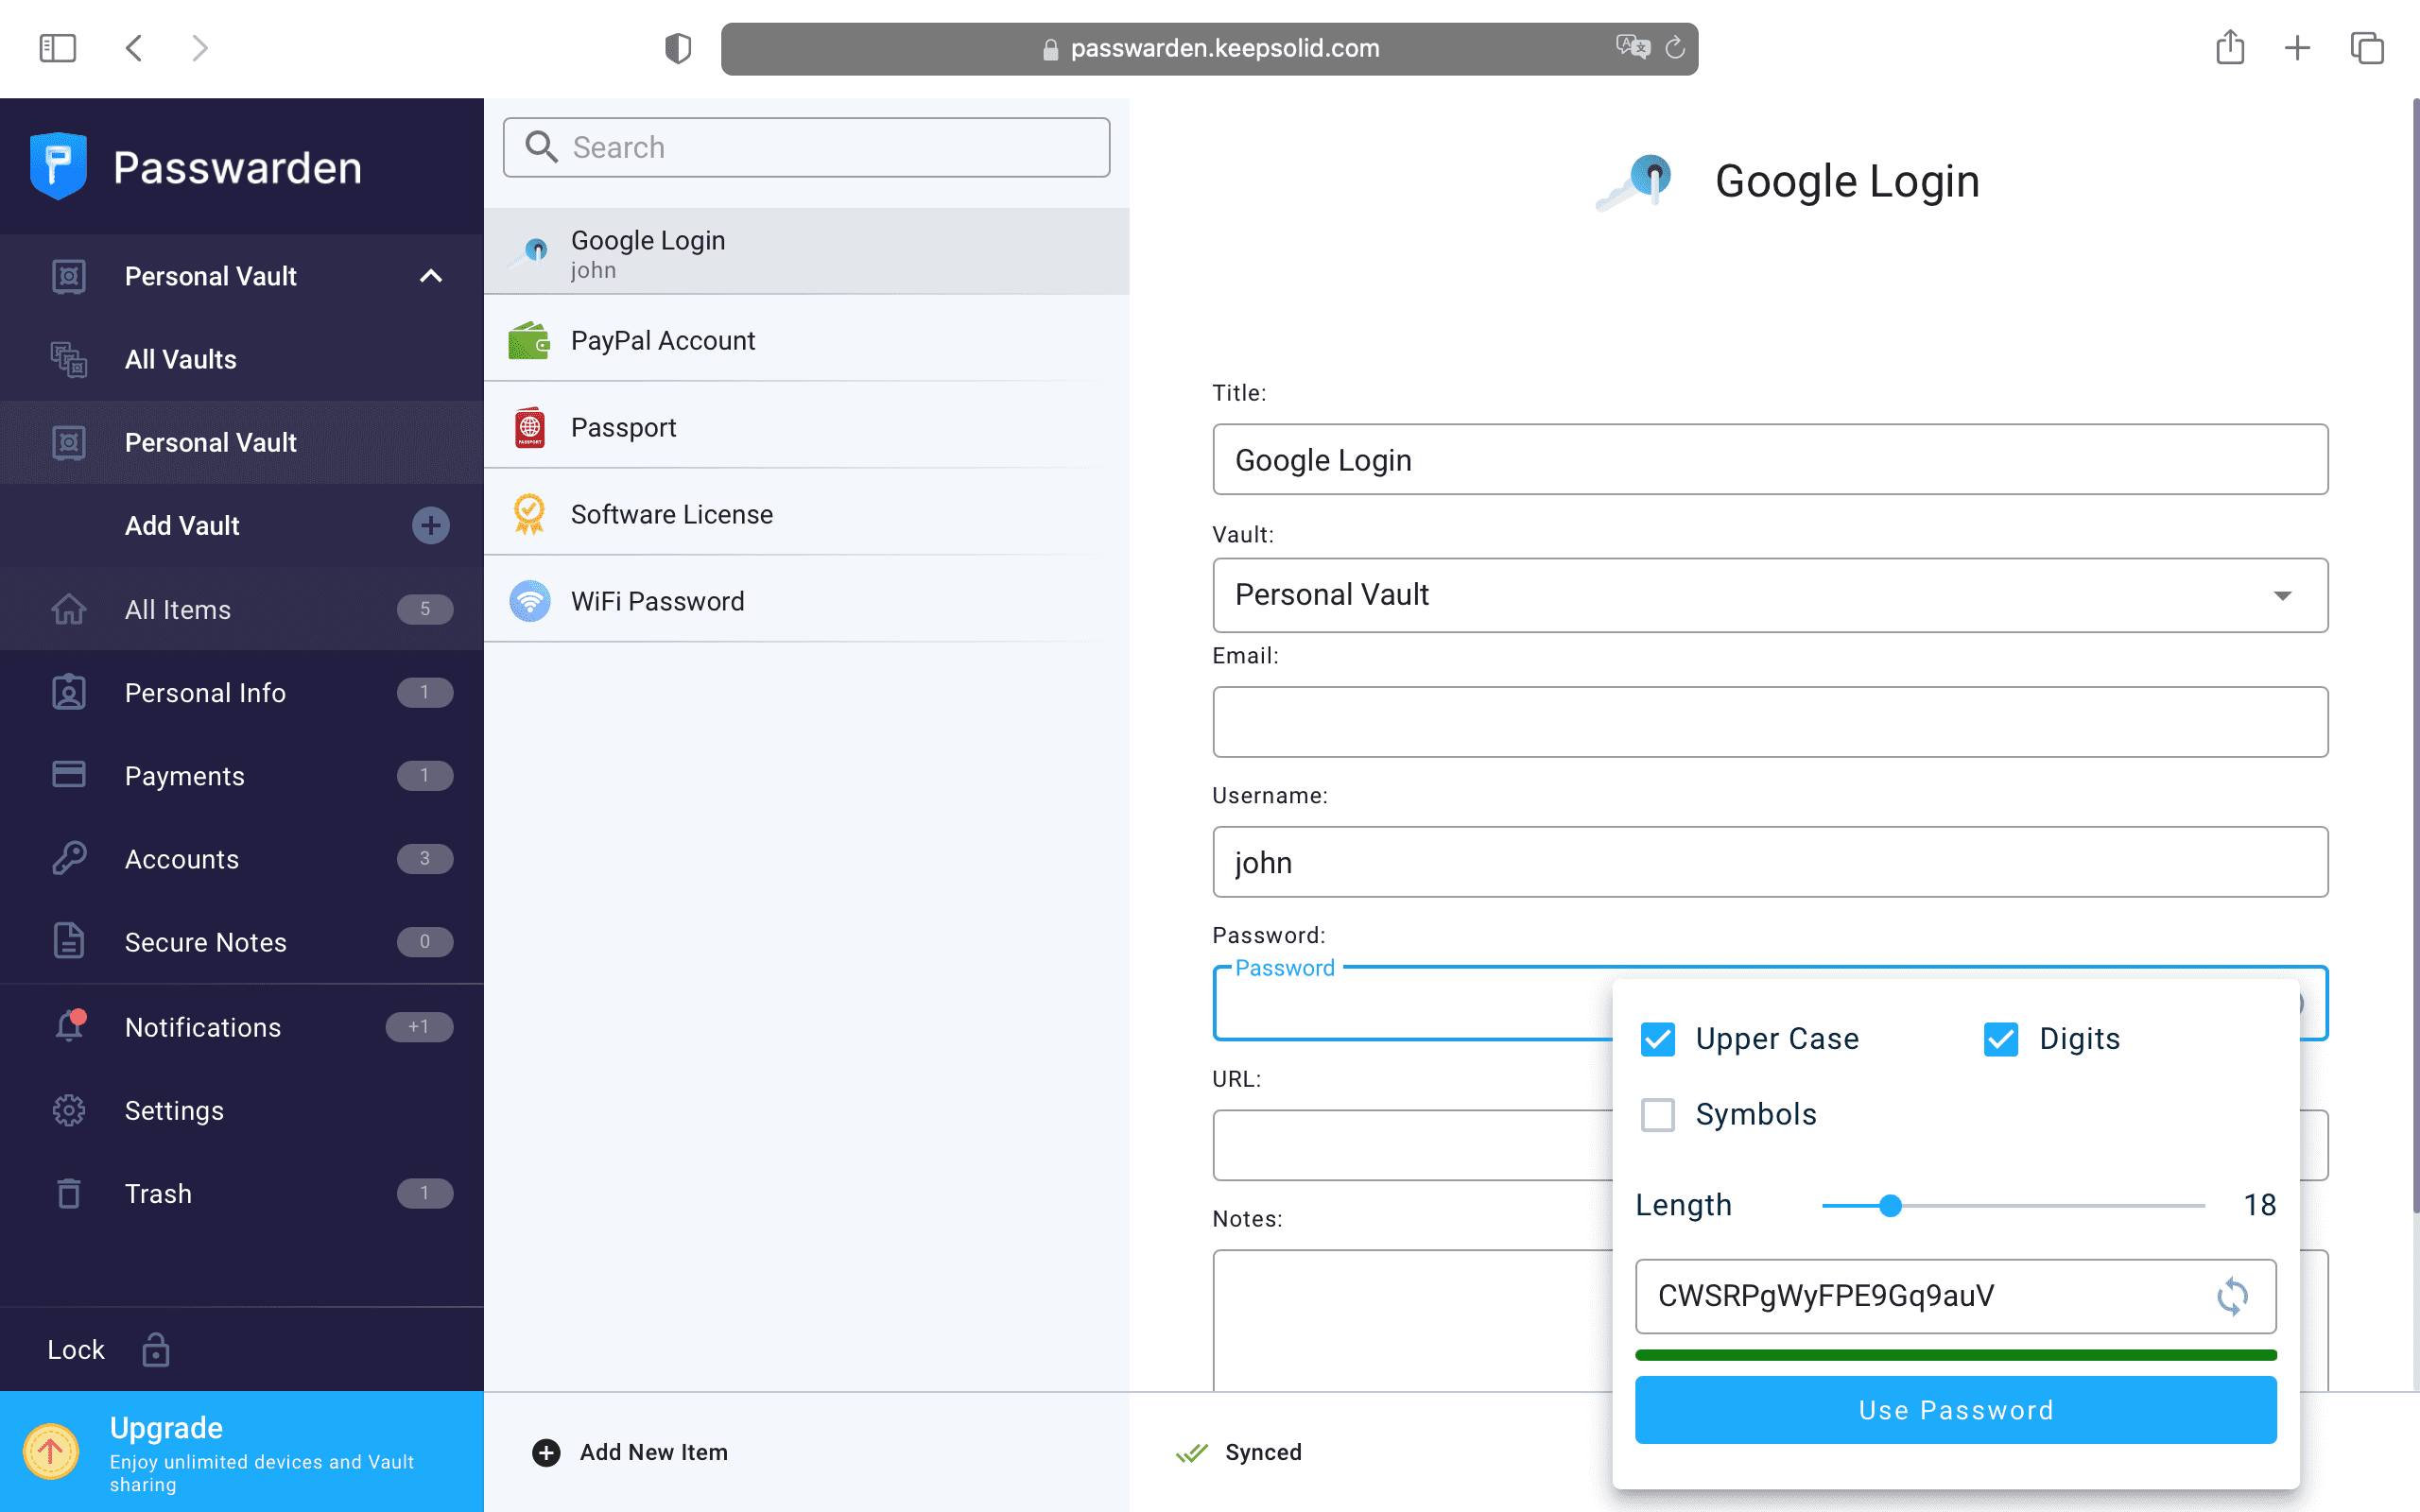Viewport: 2420px width, 1512px height.
Task: Click the Trash bin icon
Action: [69, 1193]
